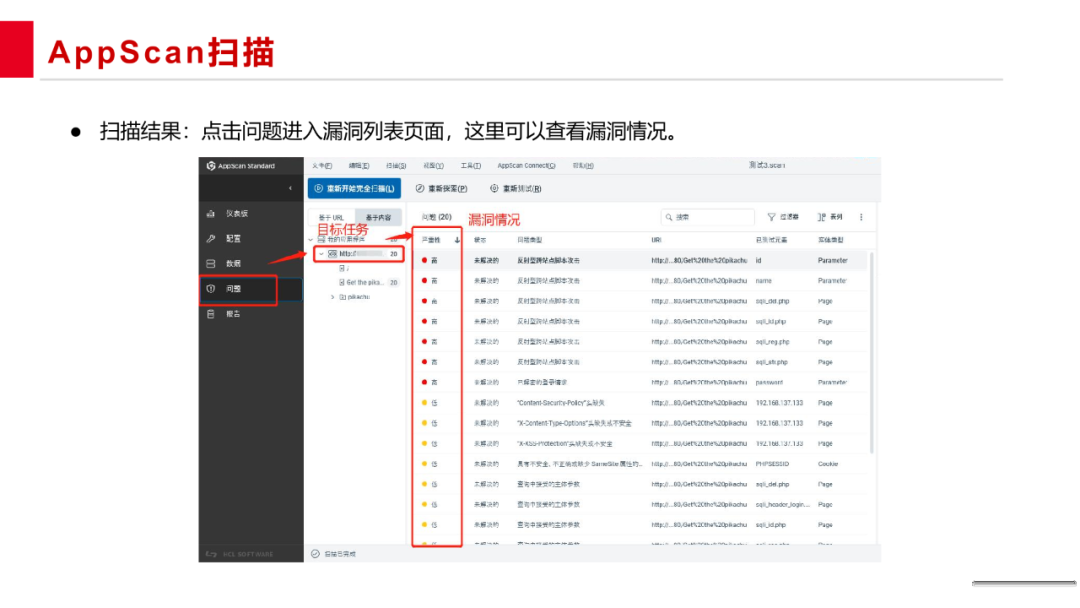Switch to the 基于 URL tab
Viewport: 1080px width, 608px height.
[331, 218]
